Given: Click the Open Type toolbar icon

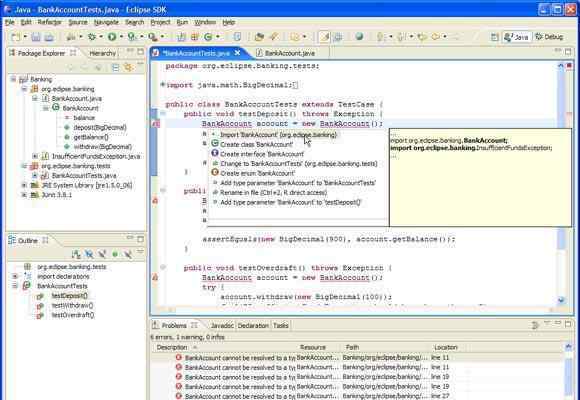Looking at the screenshot, I should coord(259,37).
